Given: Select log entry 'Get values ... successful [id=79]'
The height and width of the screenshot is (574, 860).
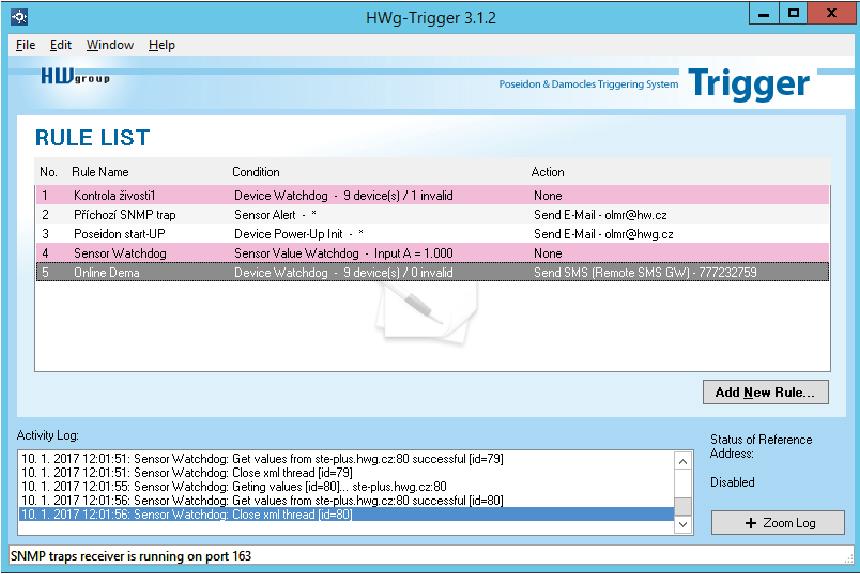Looking at the screenshot, I should [347, 458].
